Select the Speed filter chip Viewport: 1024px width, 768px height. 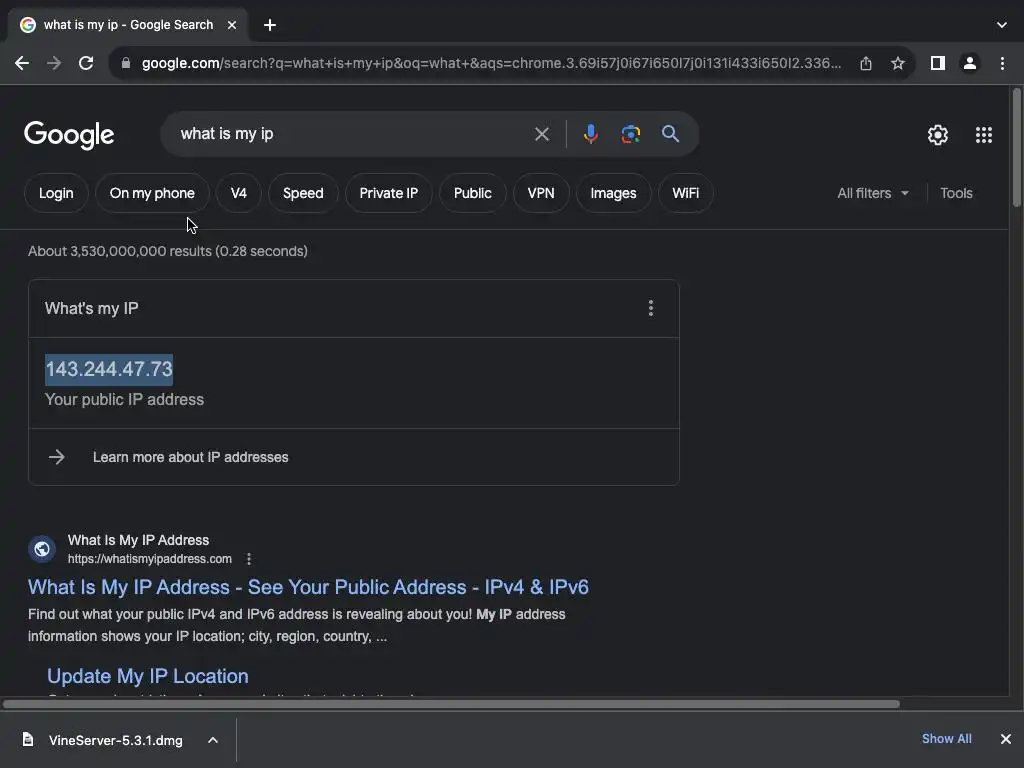point(303,193)
